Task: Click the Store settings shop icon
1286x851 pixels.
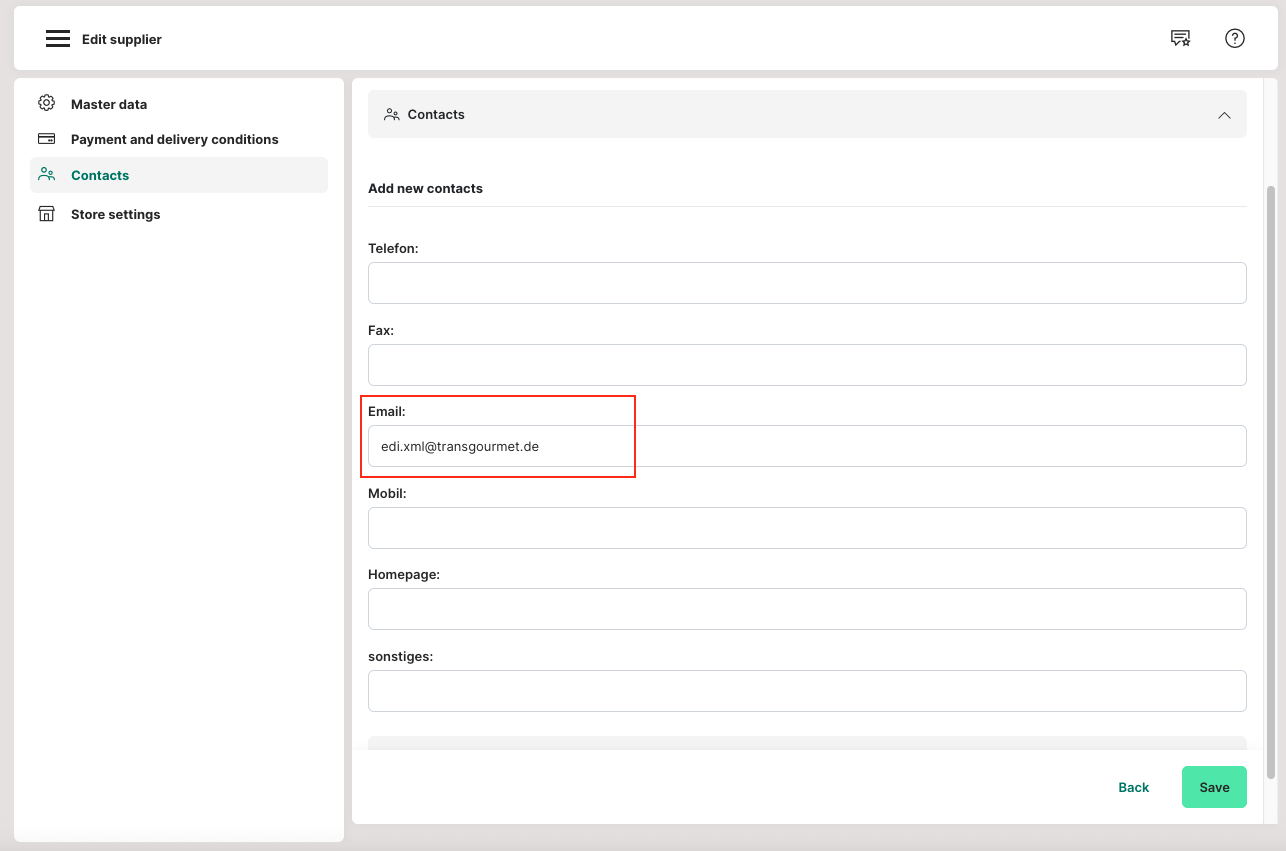Action: [46, 214]
